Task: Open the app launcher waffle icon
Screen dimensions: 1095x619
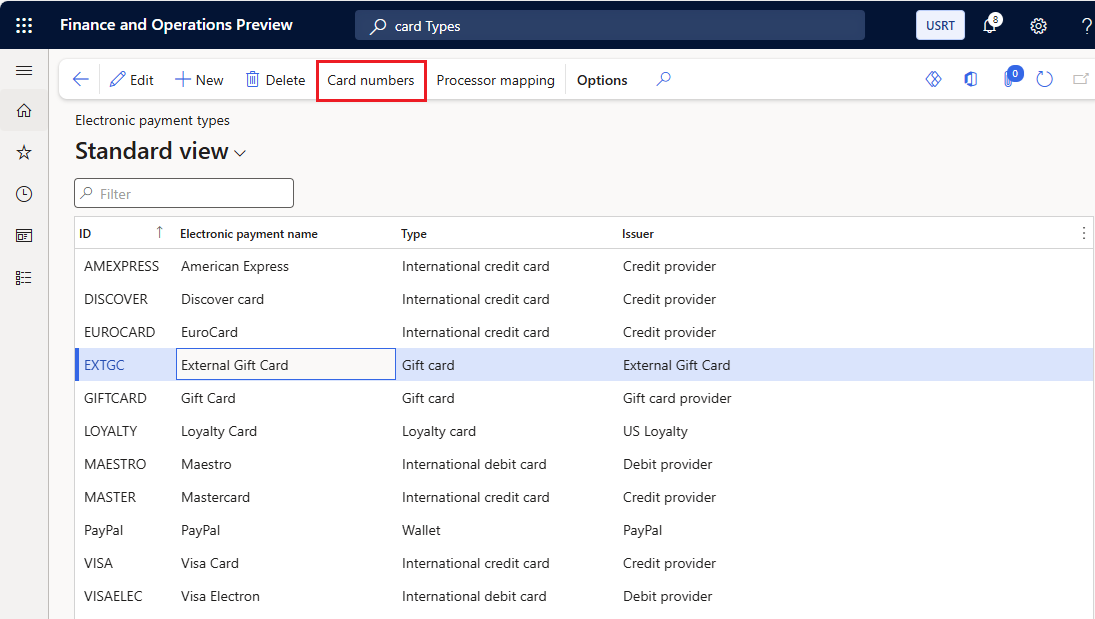Action: 24,25
